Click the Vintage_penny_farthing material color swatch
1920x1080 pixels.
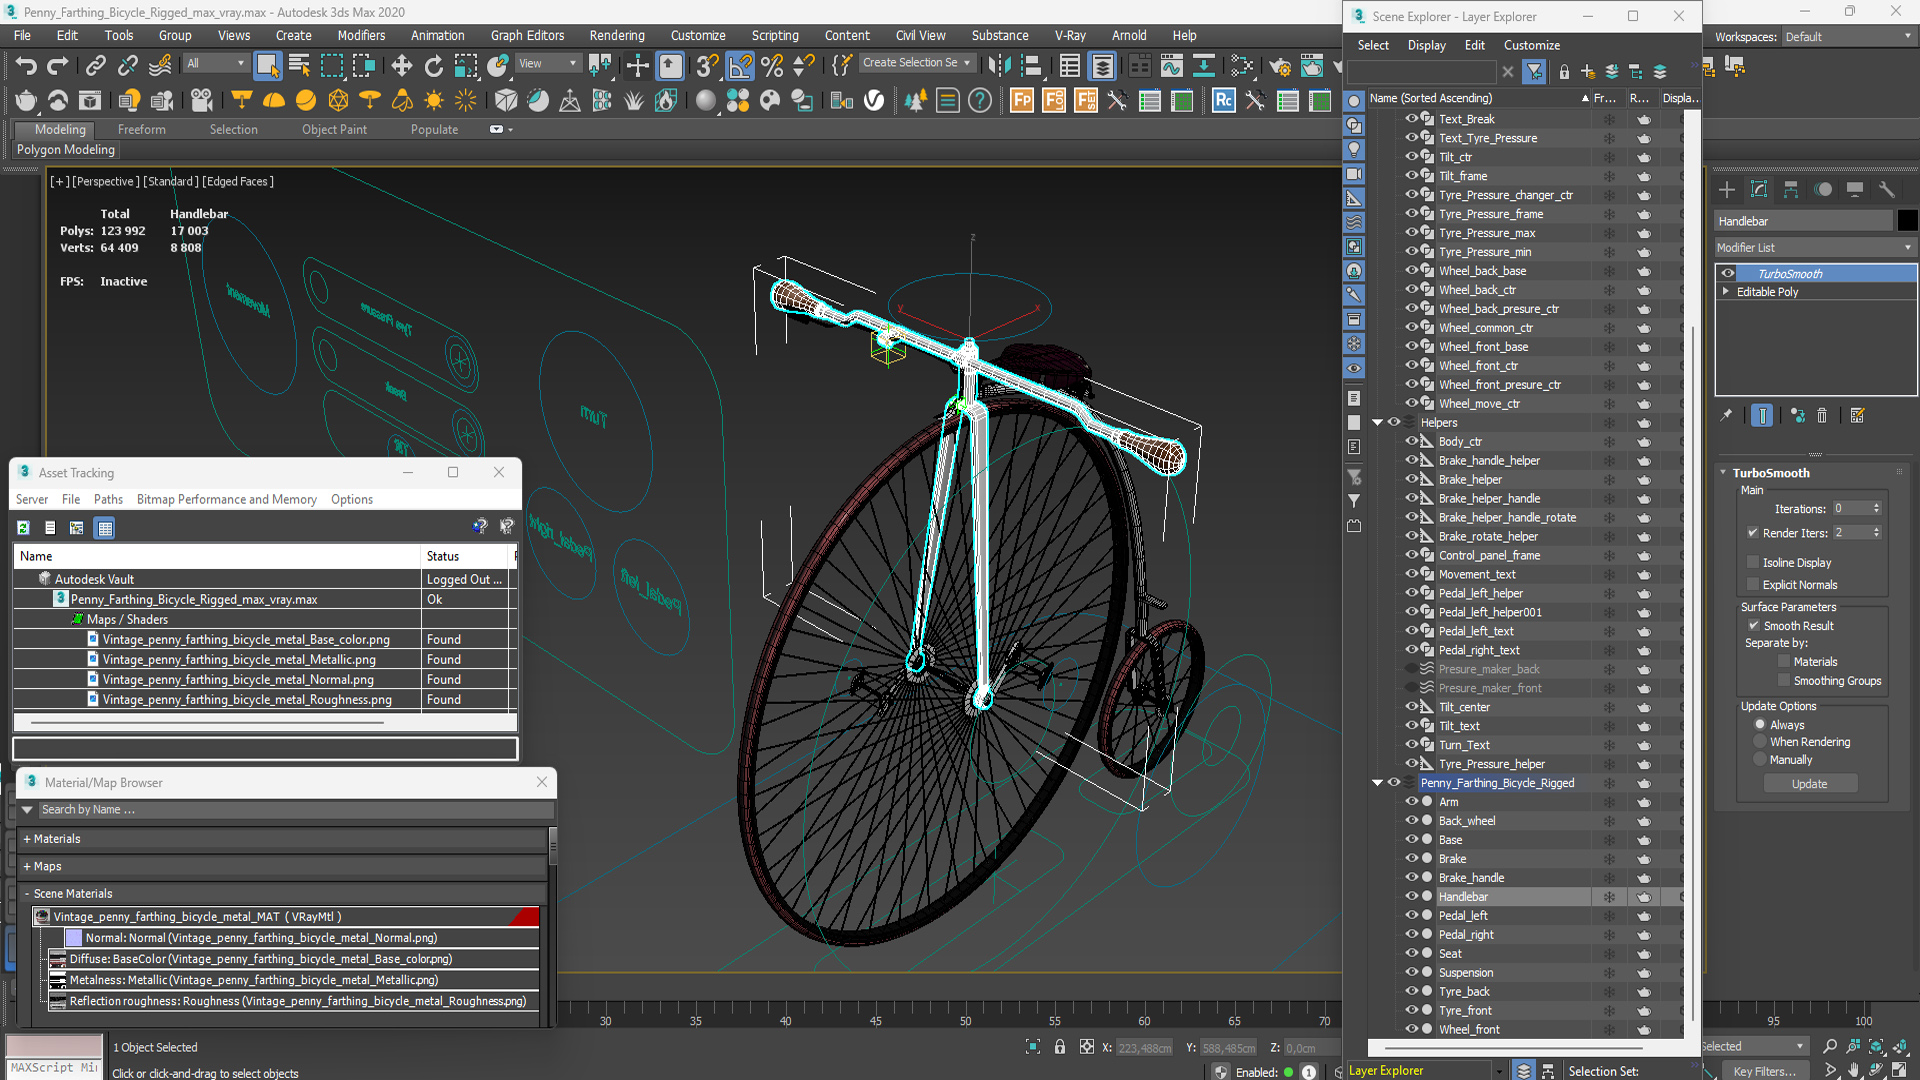click(x=533, y=915)
